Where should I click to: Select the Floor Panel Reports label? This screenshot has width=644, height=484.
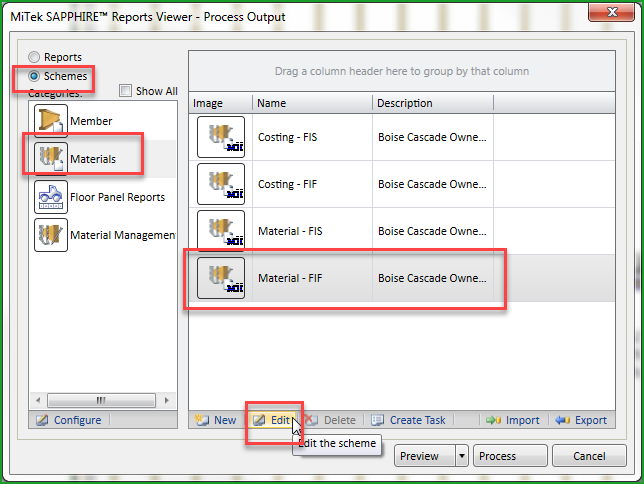pos(117,197)
